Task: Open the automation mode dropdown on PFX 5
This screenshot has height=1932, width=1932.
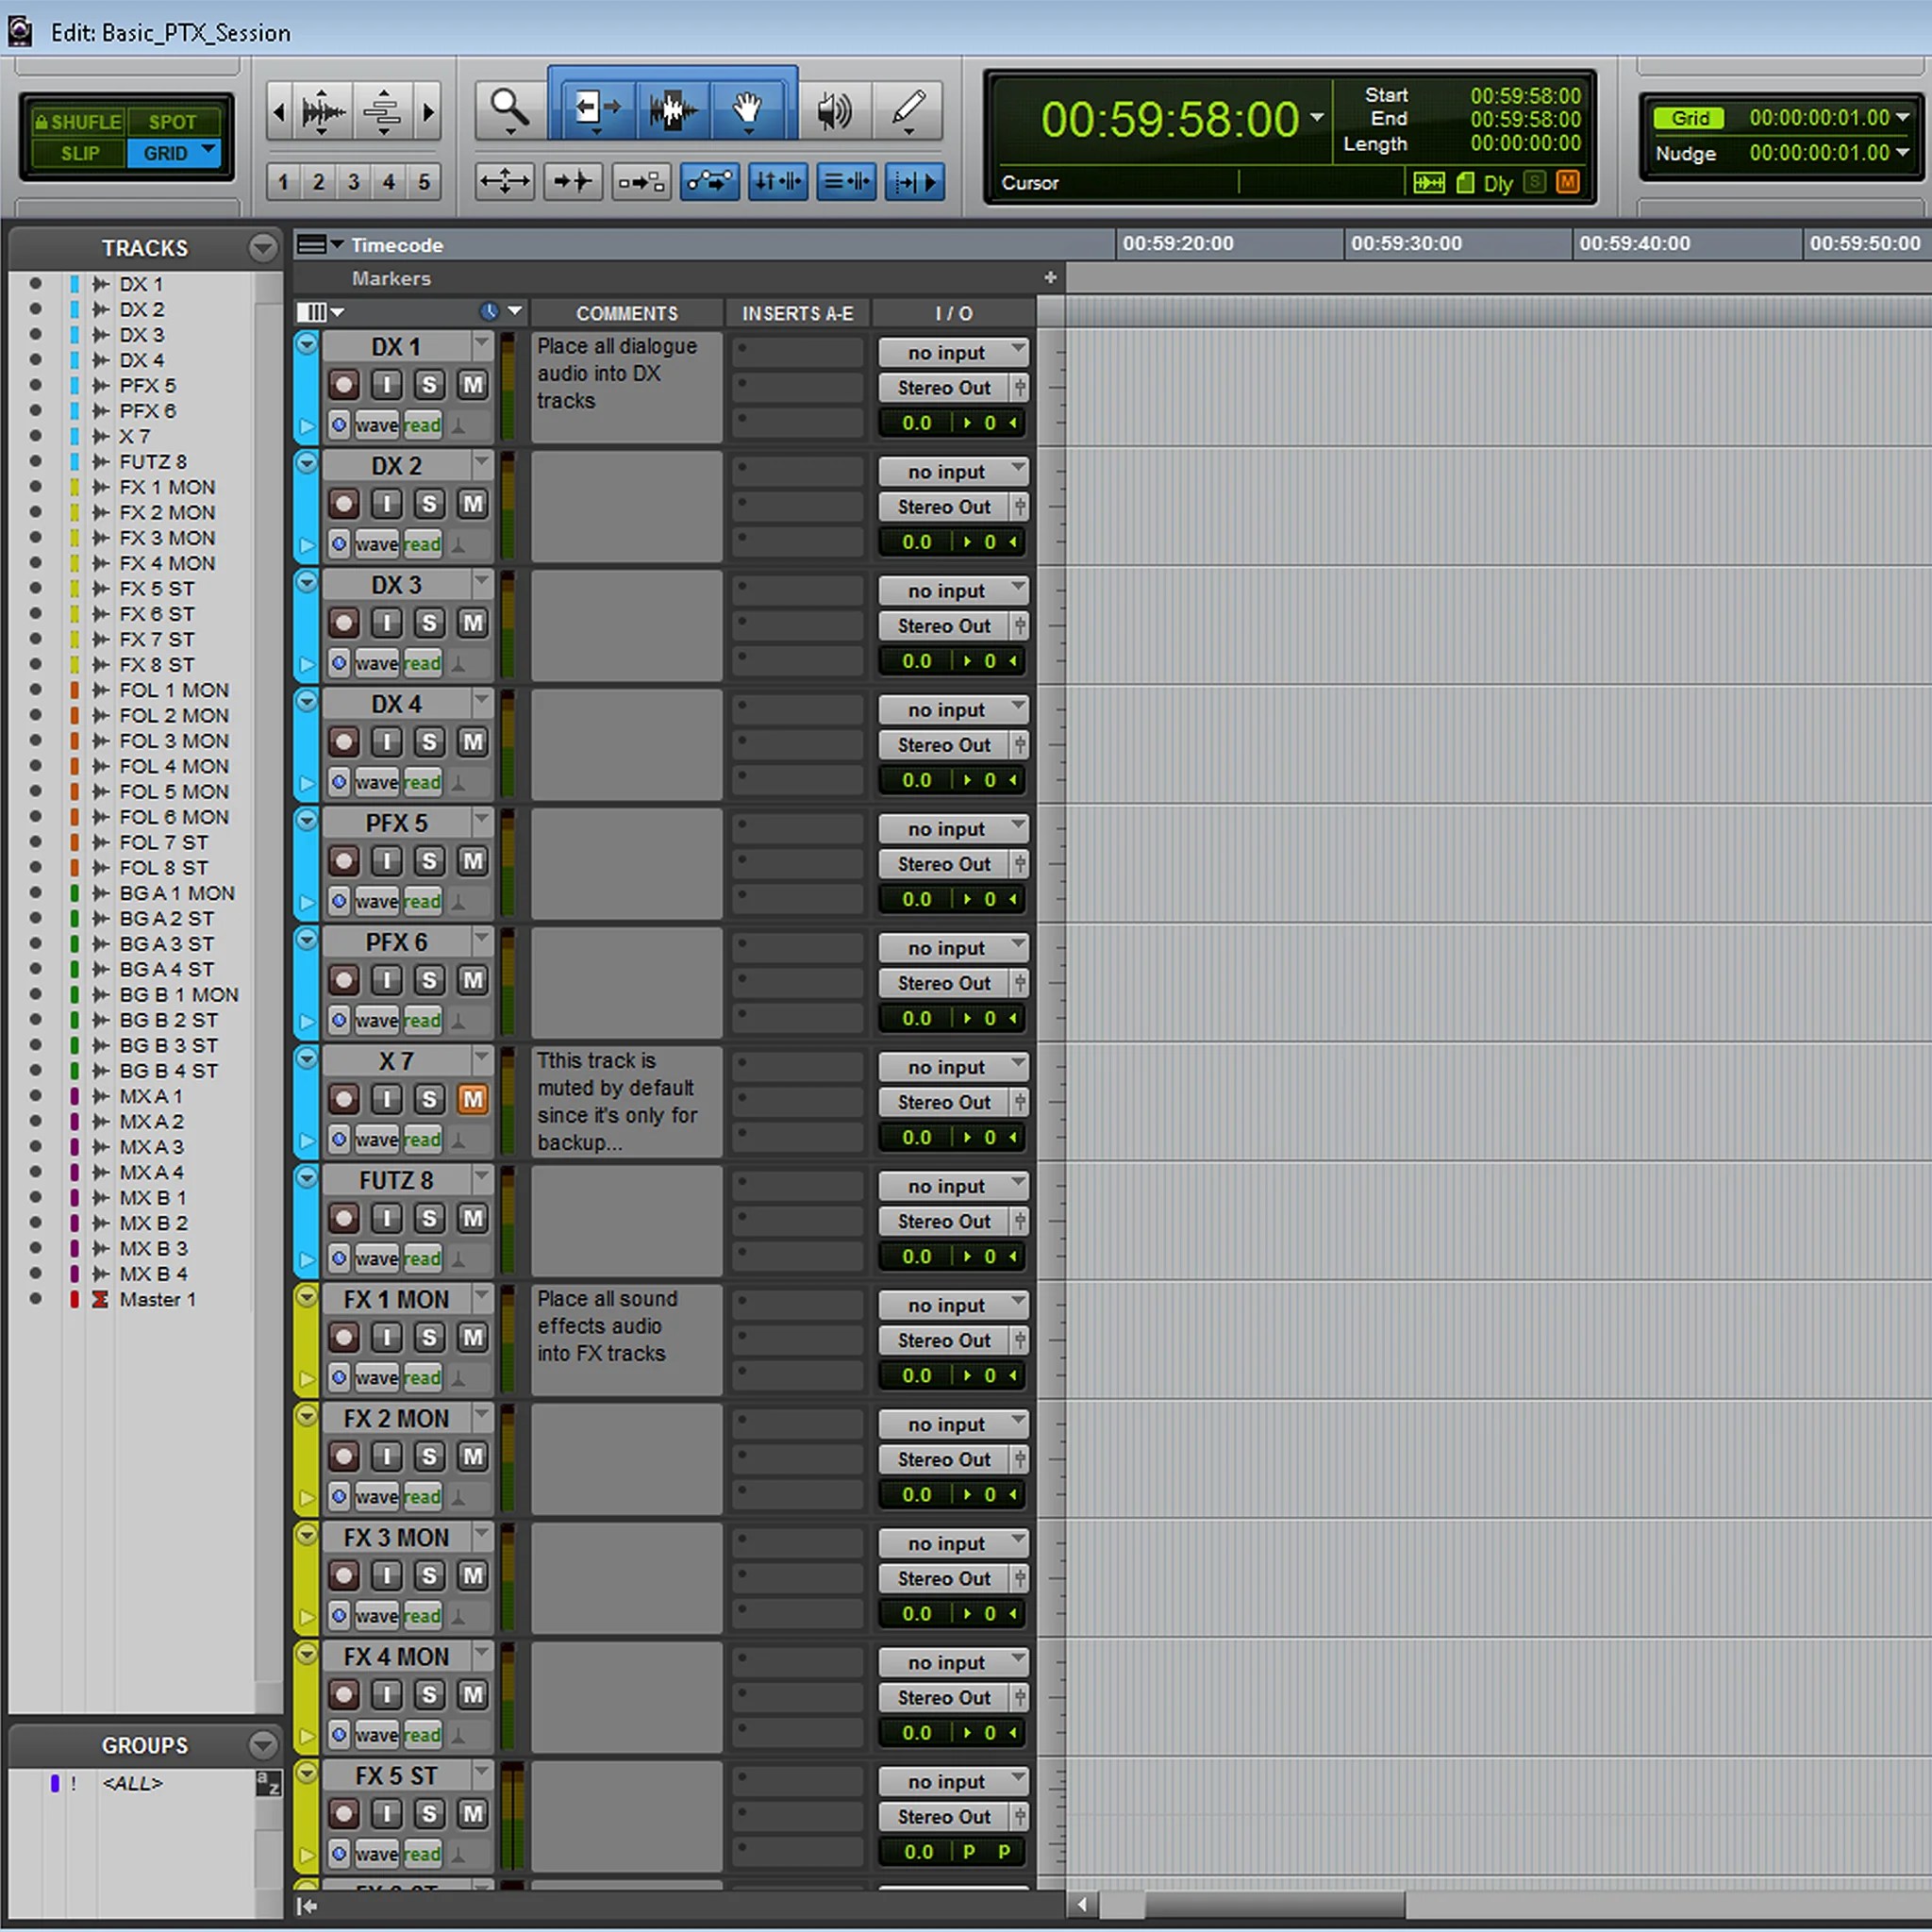Action: 422,900
